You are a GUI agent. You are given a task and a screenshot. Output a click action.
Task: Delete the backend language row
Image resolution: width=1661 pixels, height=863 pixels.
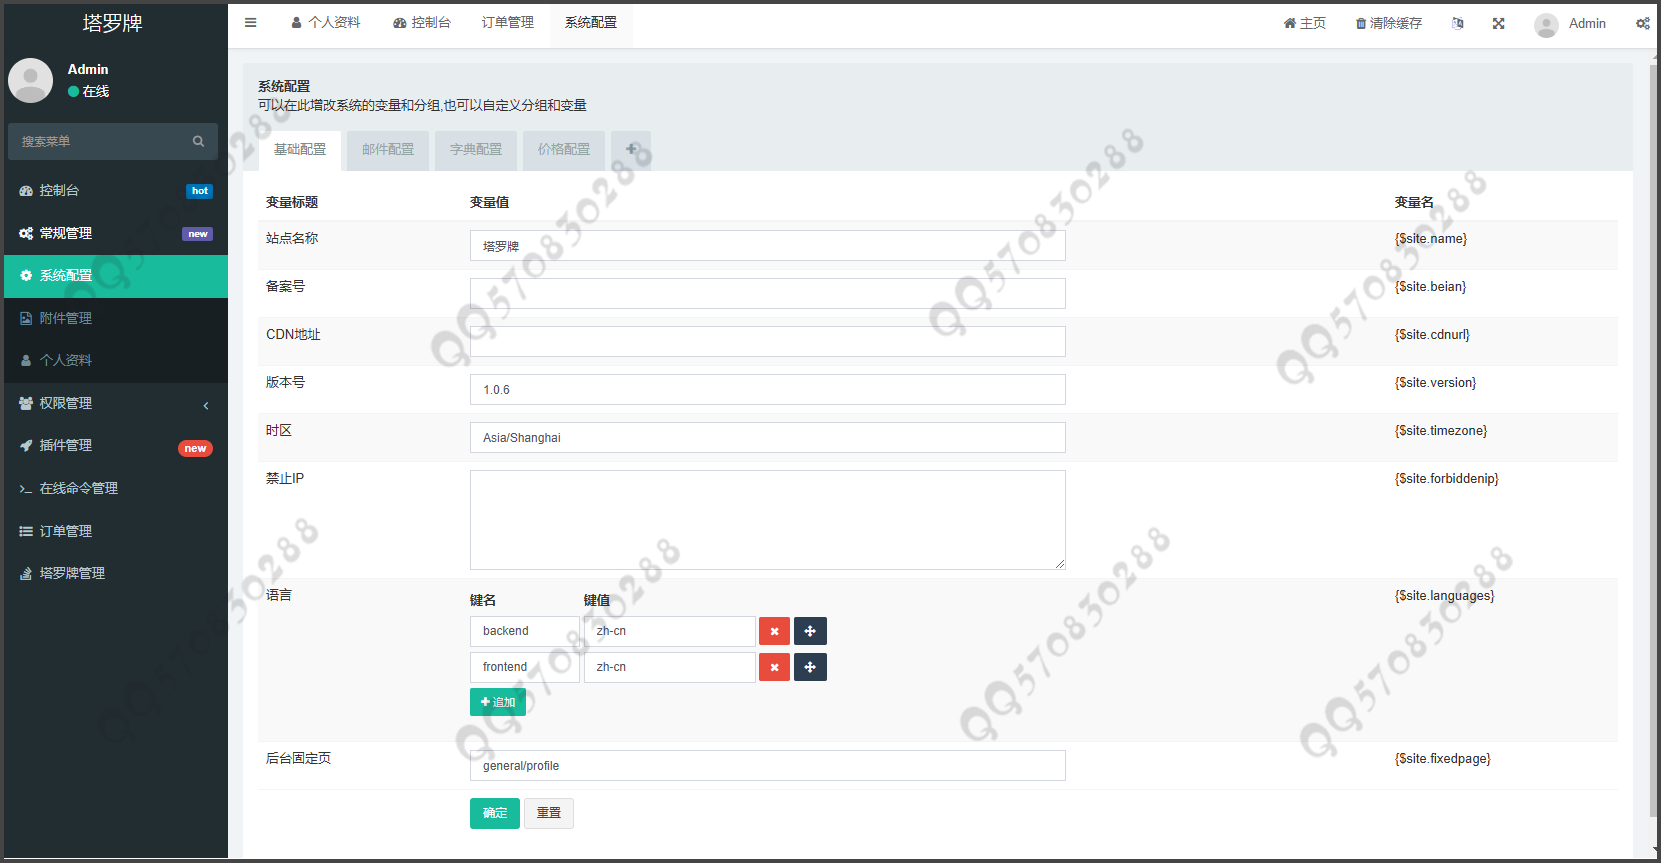(x=774, y=631)
